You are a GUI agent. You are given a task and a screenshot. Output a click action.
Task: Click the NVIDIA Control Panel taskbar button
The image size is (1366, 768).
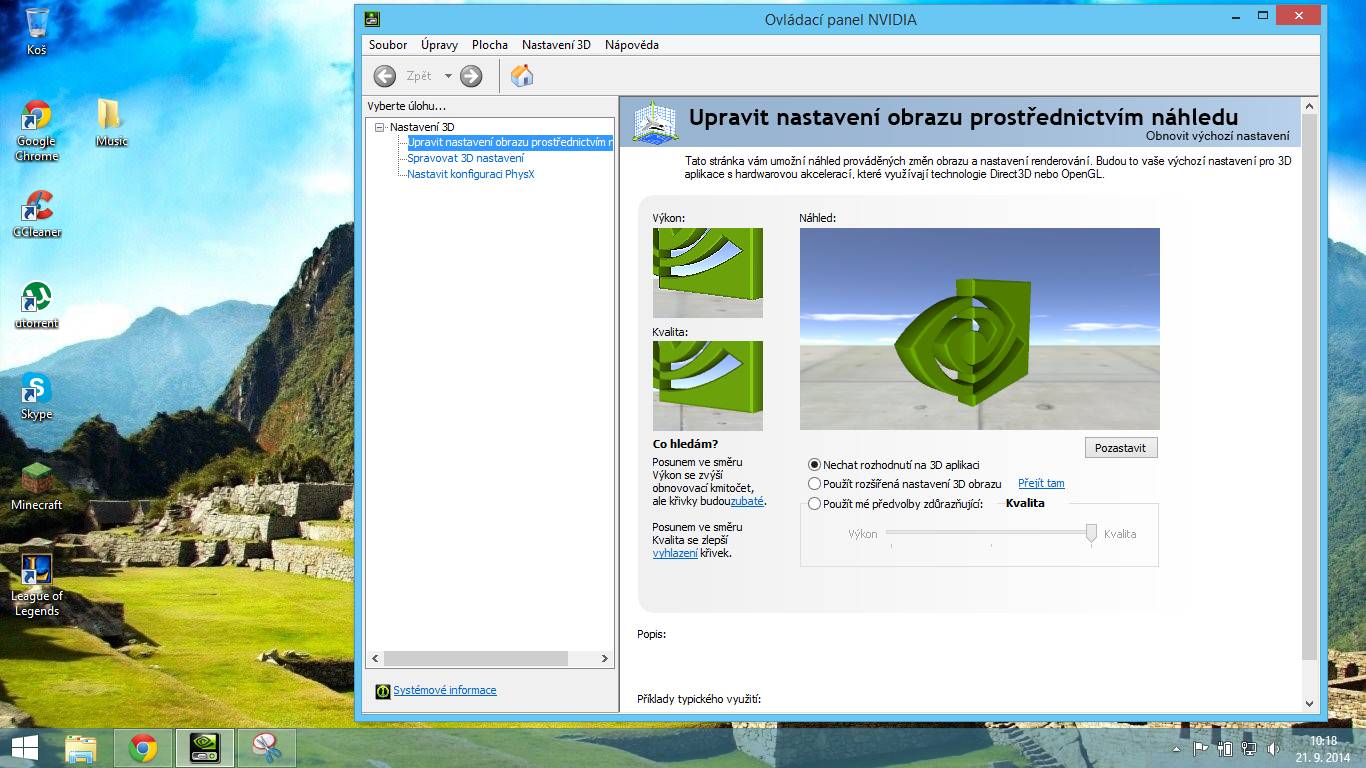tap(205, 748)
